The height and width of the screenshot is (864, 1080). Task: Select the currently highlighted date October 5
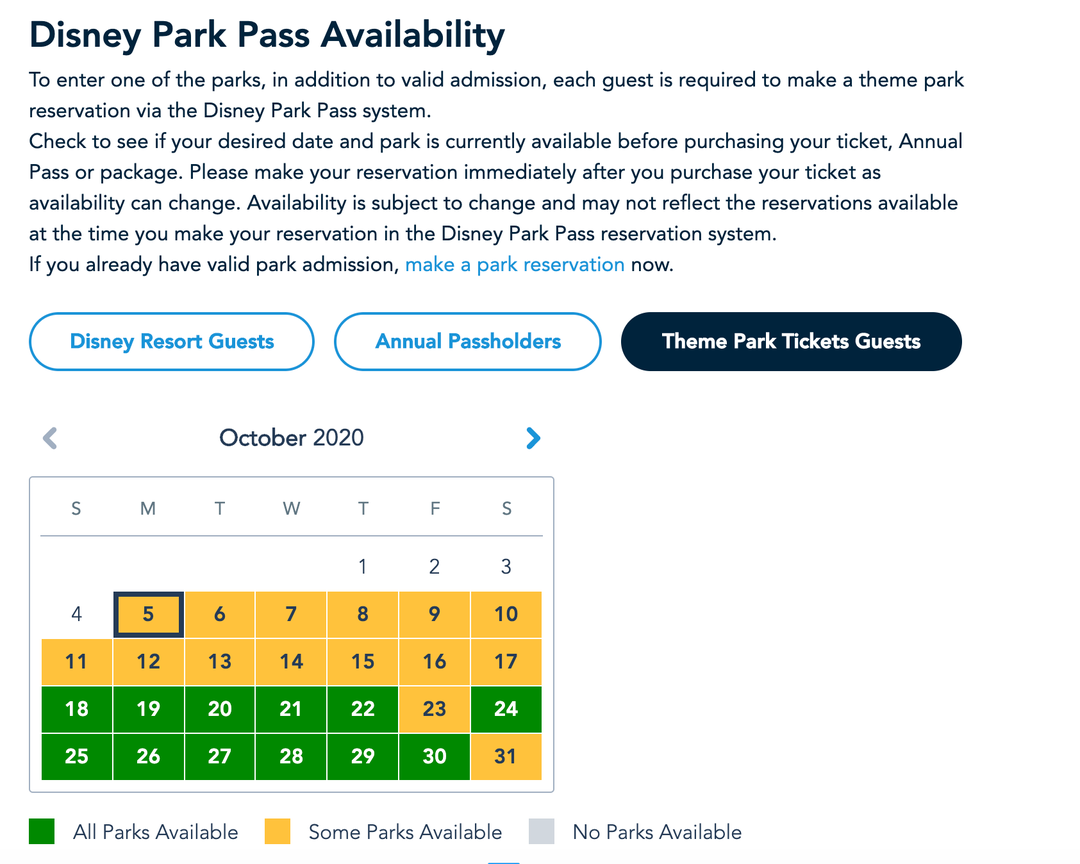(148, 614)
